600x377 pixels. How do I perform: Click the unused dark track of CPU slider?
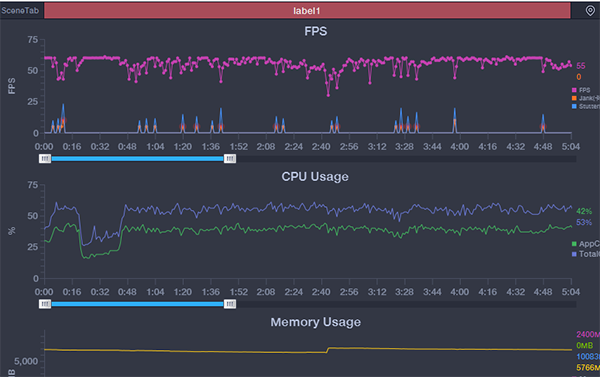point(406,304)
